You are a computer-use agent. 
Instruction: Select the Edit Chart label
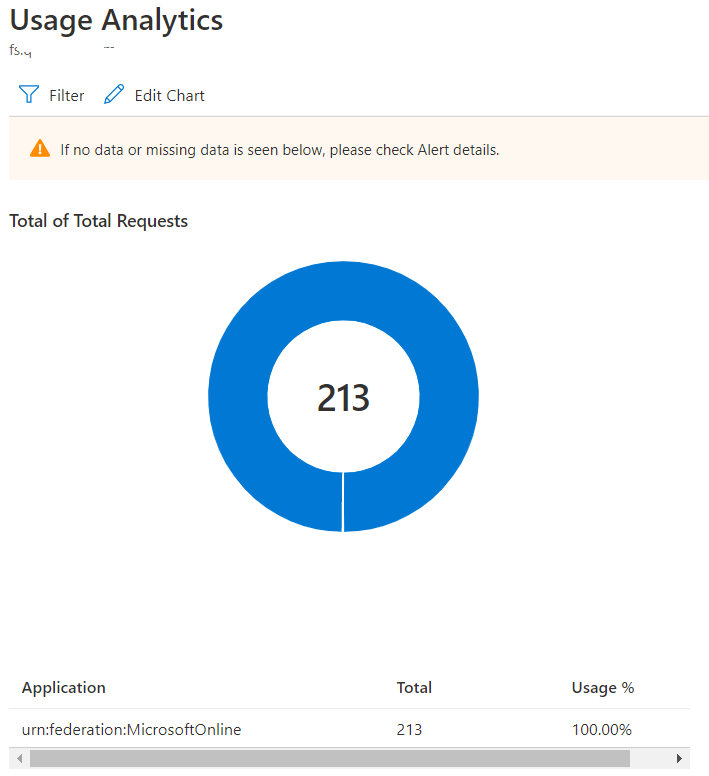point(170,96)
